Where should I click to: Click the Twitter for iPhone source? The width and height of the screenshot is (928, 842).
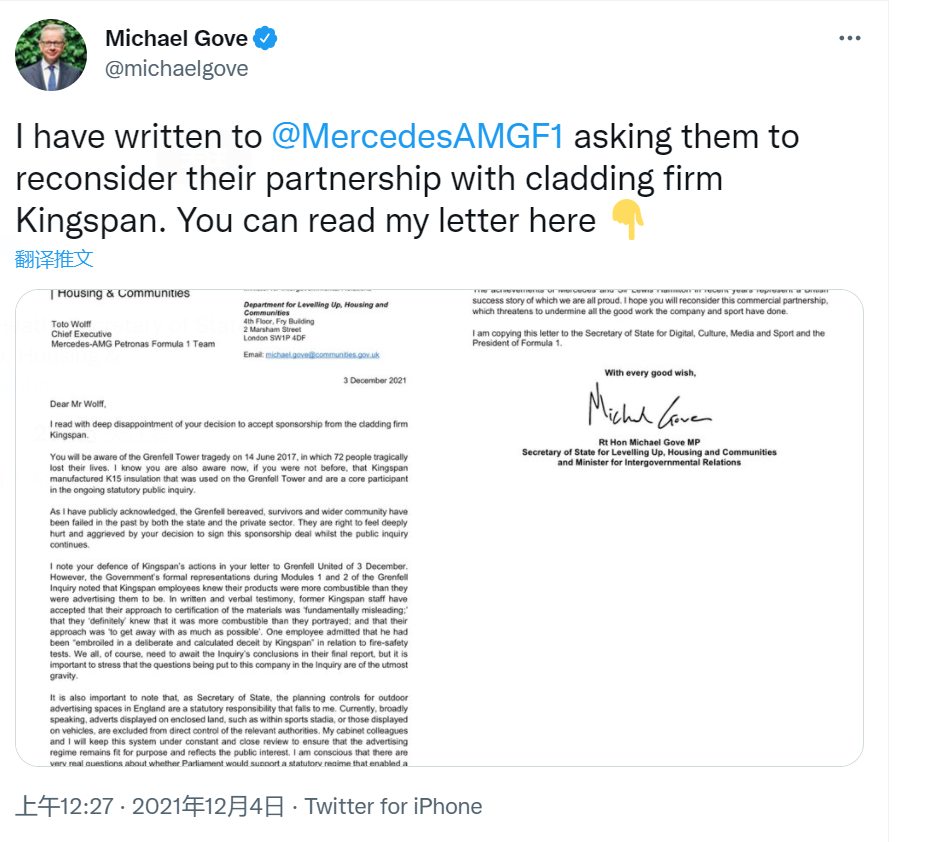[x=393, y=806]
